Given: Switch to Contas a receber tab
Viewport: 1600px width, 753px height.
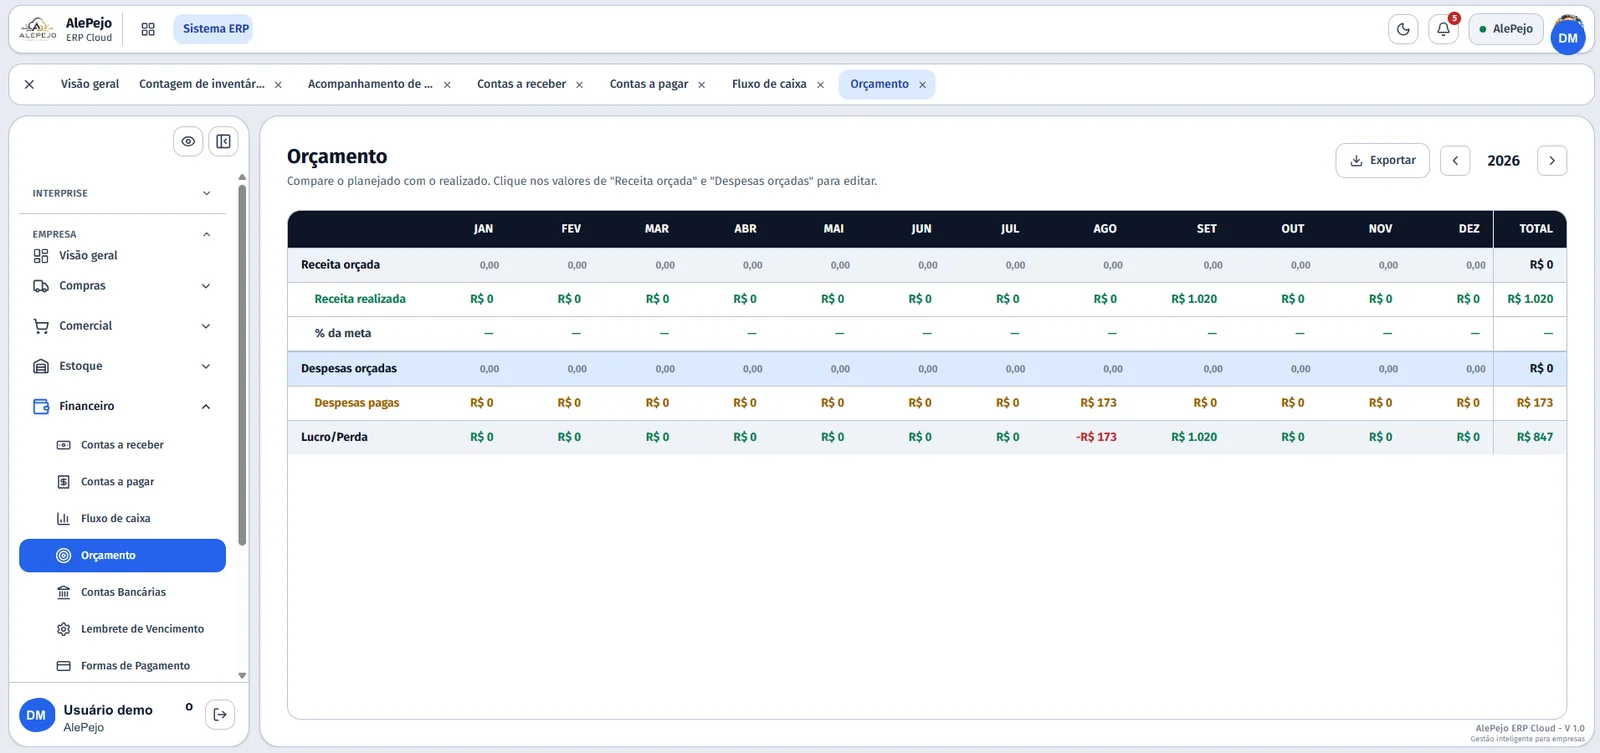Looking at the screenshot, I should pos(521,84).
